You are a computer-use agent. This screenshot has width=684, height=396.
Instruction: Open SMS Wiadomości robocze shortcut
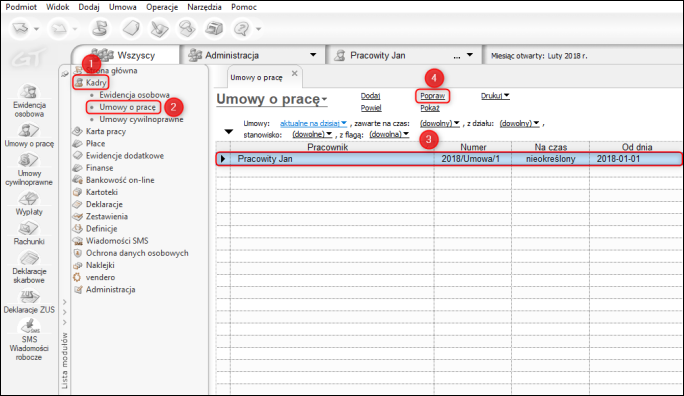[x=29, y=340]
